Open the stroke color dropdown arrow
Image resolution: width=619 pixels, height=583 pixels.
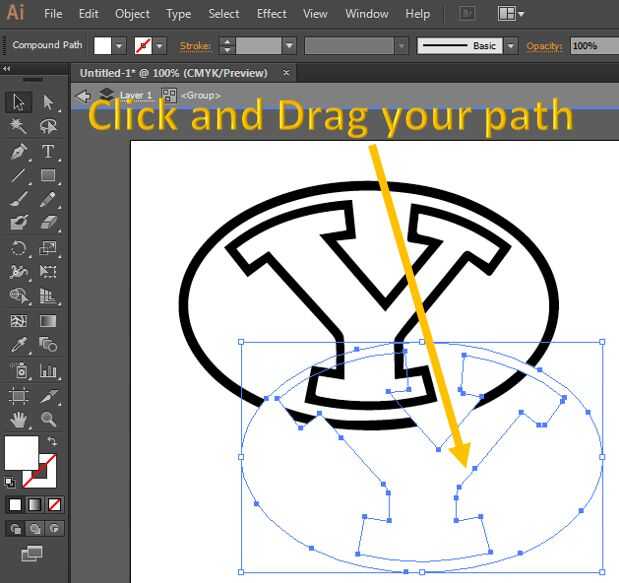pos(159,46)
